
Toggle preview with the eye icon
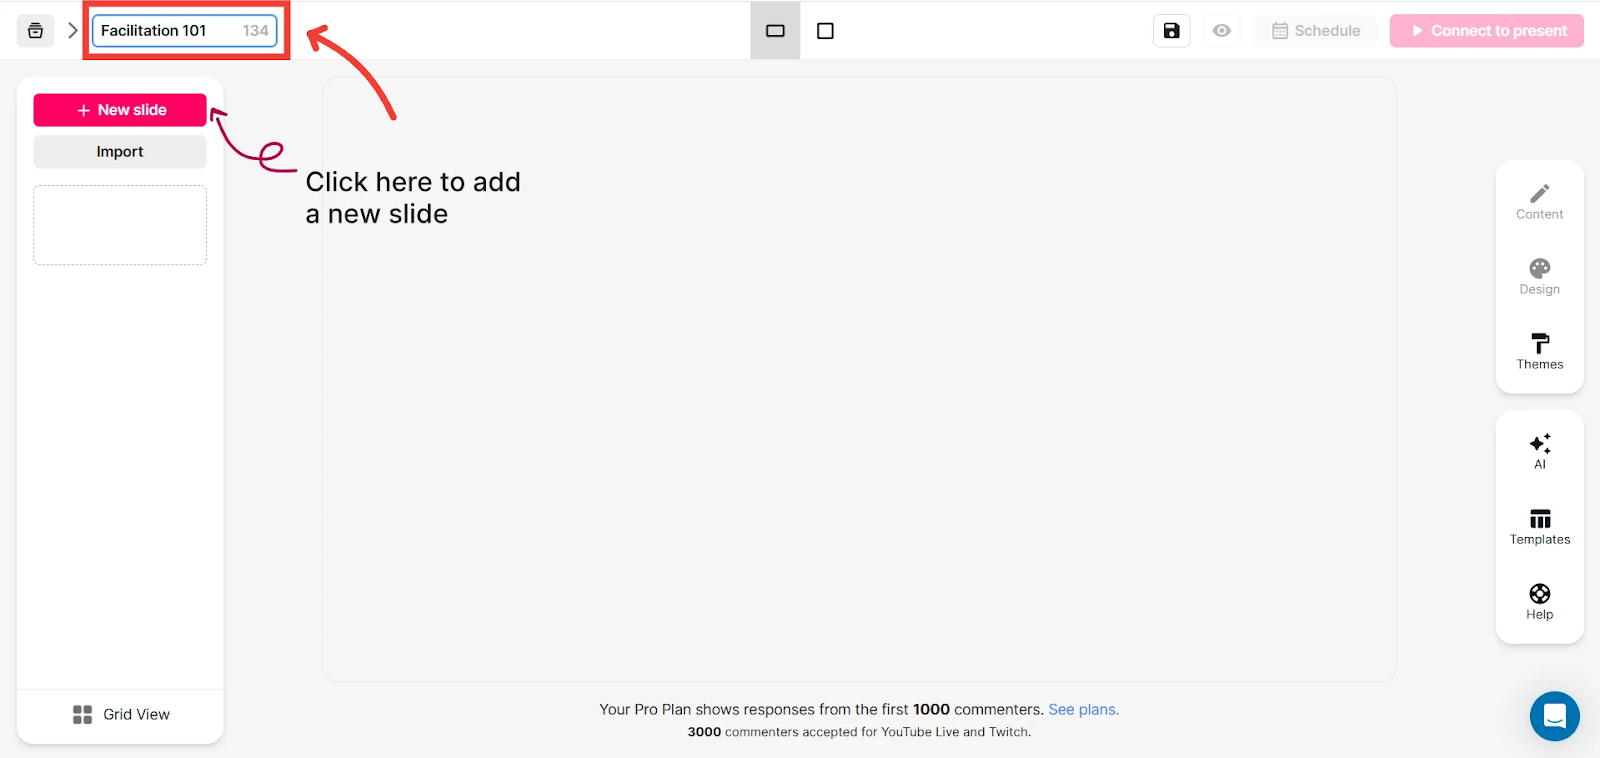(1221, 31)
